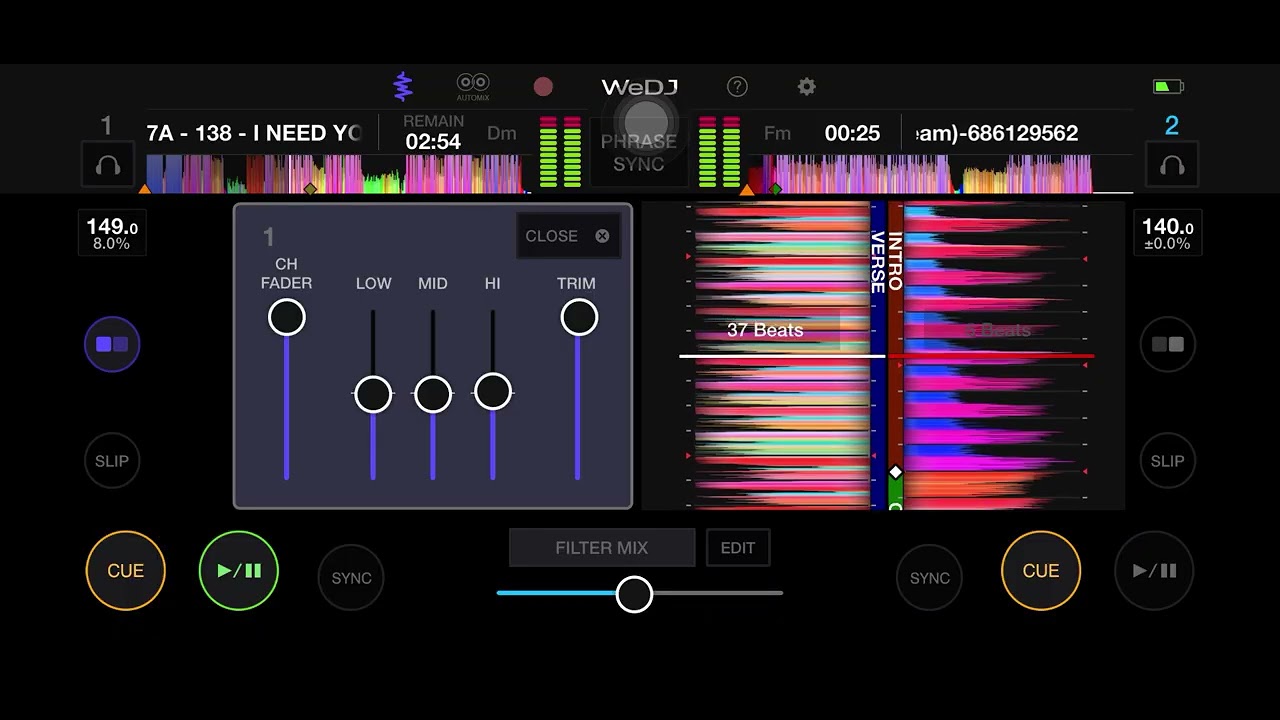Viewport: 1280px width, 720px height.
Task: Open the FILTER MIX selector
Action: click(x=602, y=548)
